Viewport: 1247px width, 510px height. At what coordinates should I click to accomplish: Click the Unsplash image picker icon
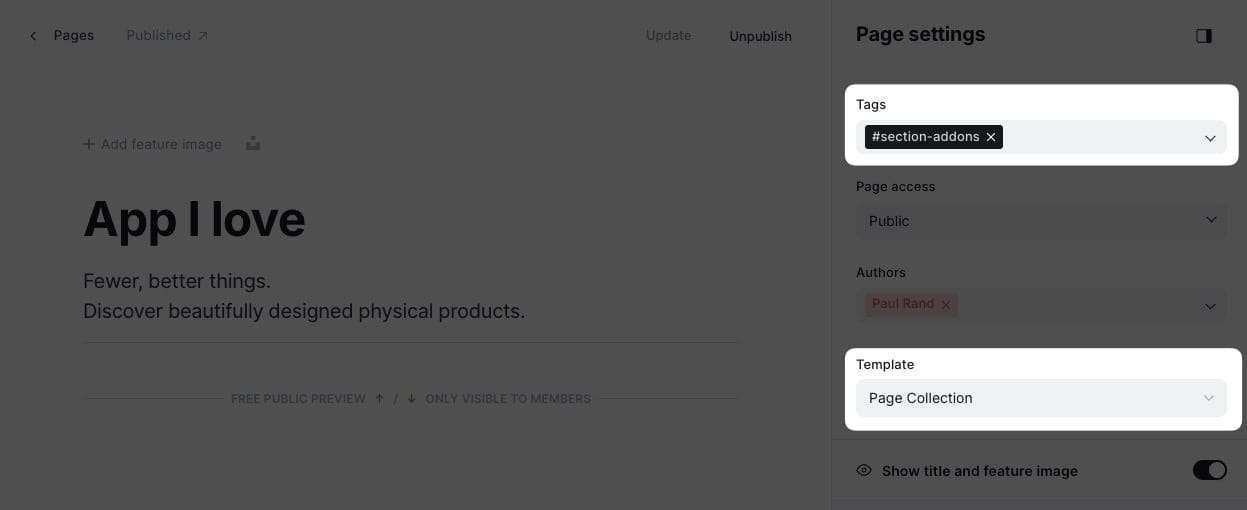pos(253,144)
